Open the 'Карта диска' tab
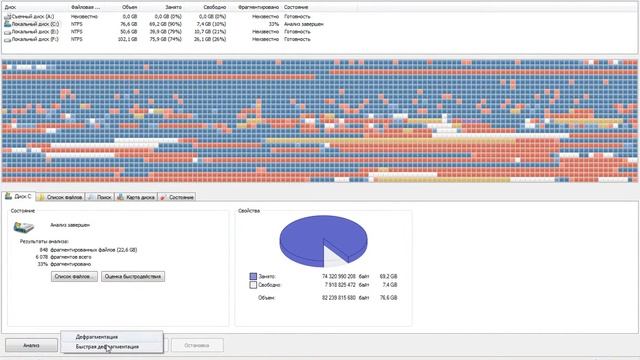The width and height of the screenshot is (640, 360). [x=136, y=197]
